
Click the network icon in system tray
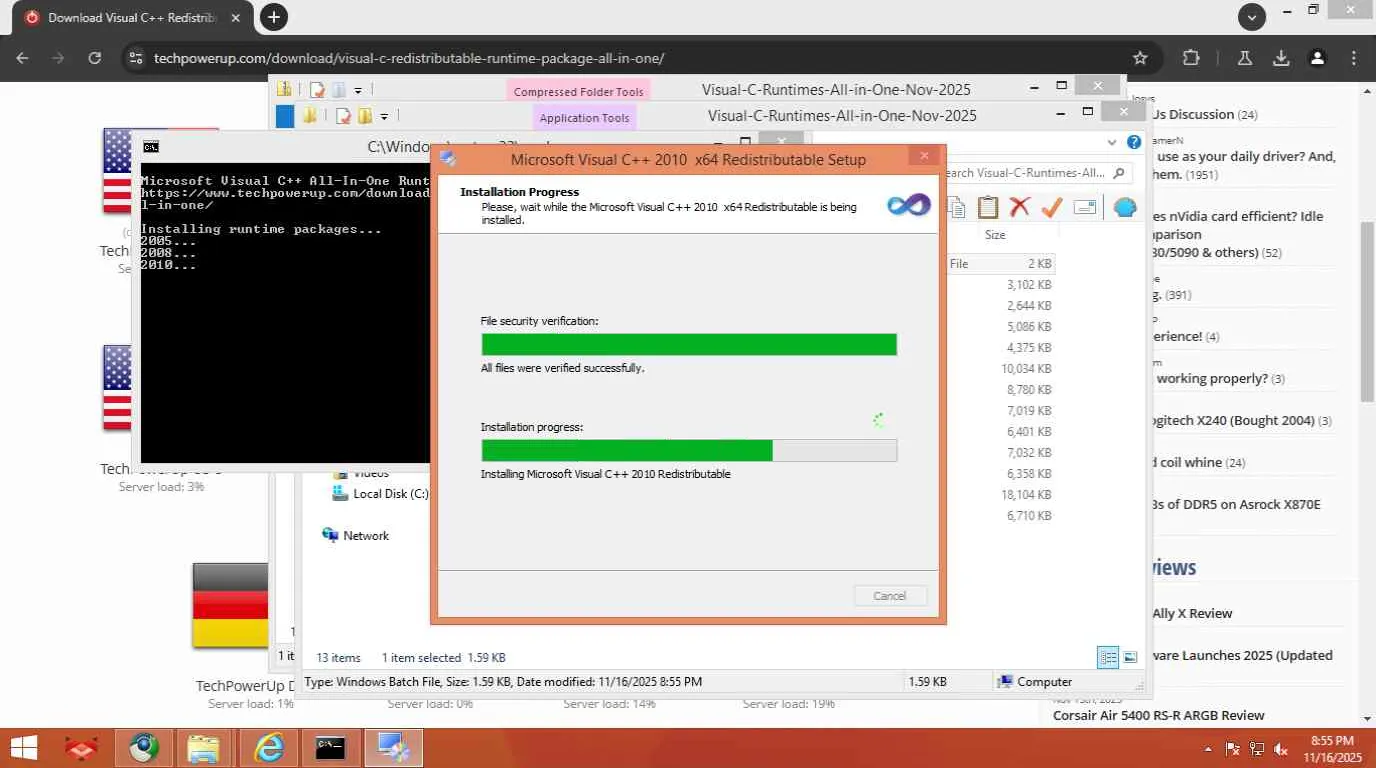(1257, 749)
